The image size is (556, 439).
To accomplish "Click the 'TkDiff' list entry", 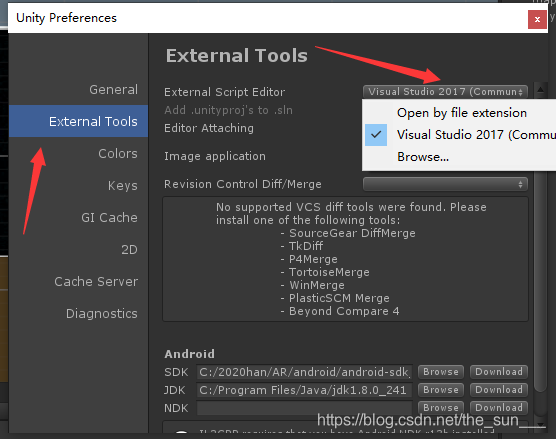I will pyautogui.click(x=306, y=246).
